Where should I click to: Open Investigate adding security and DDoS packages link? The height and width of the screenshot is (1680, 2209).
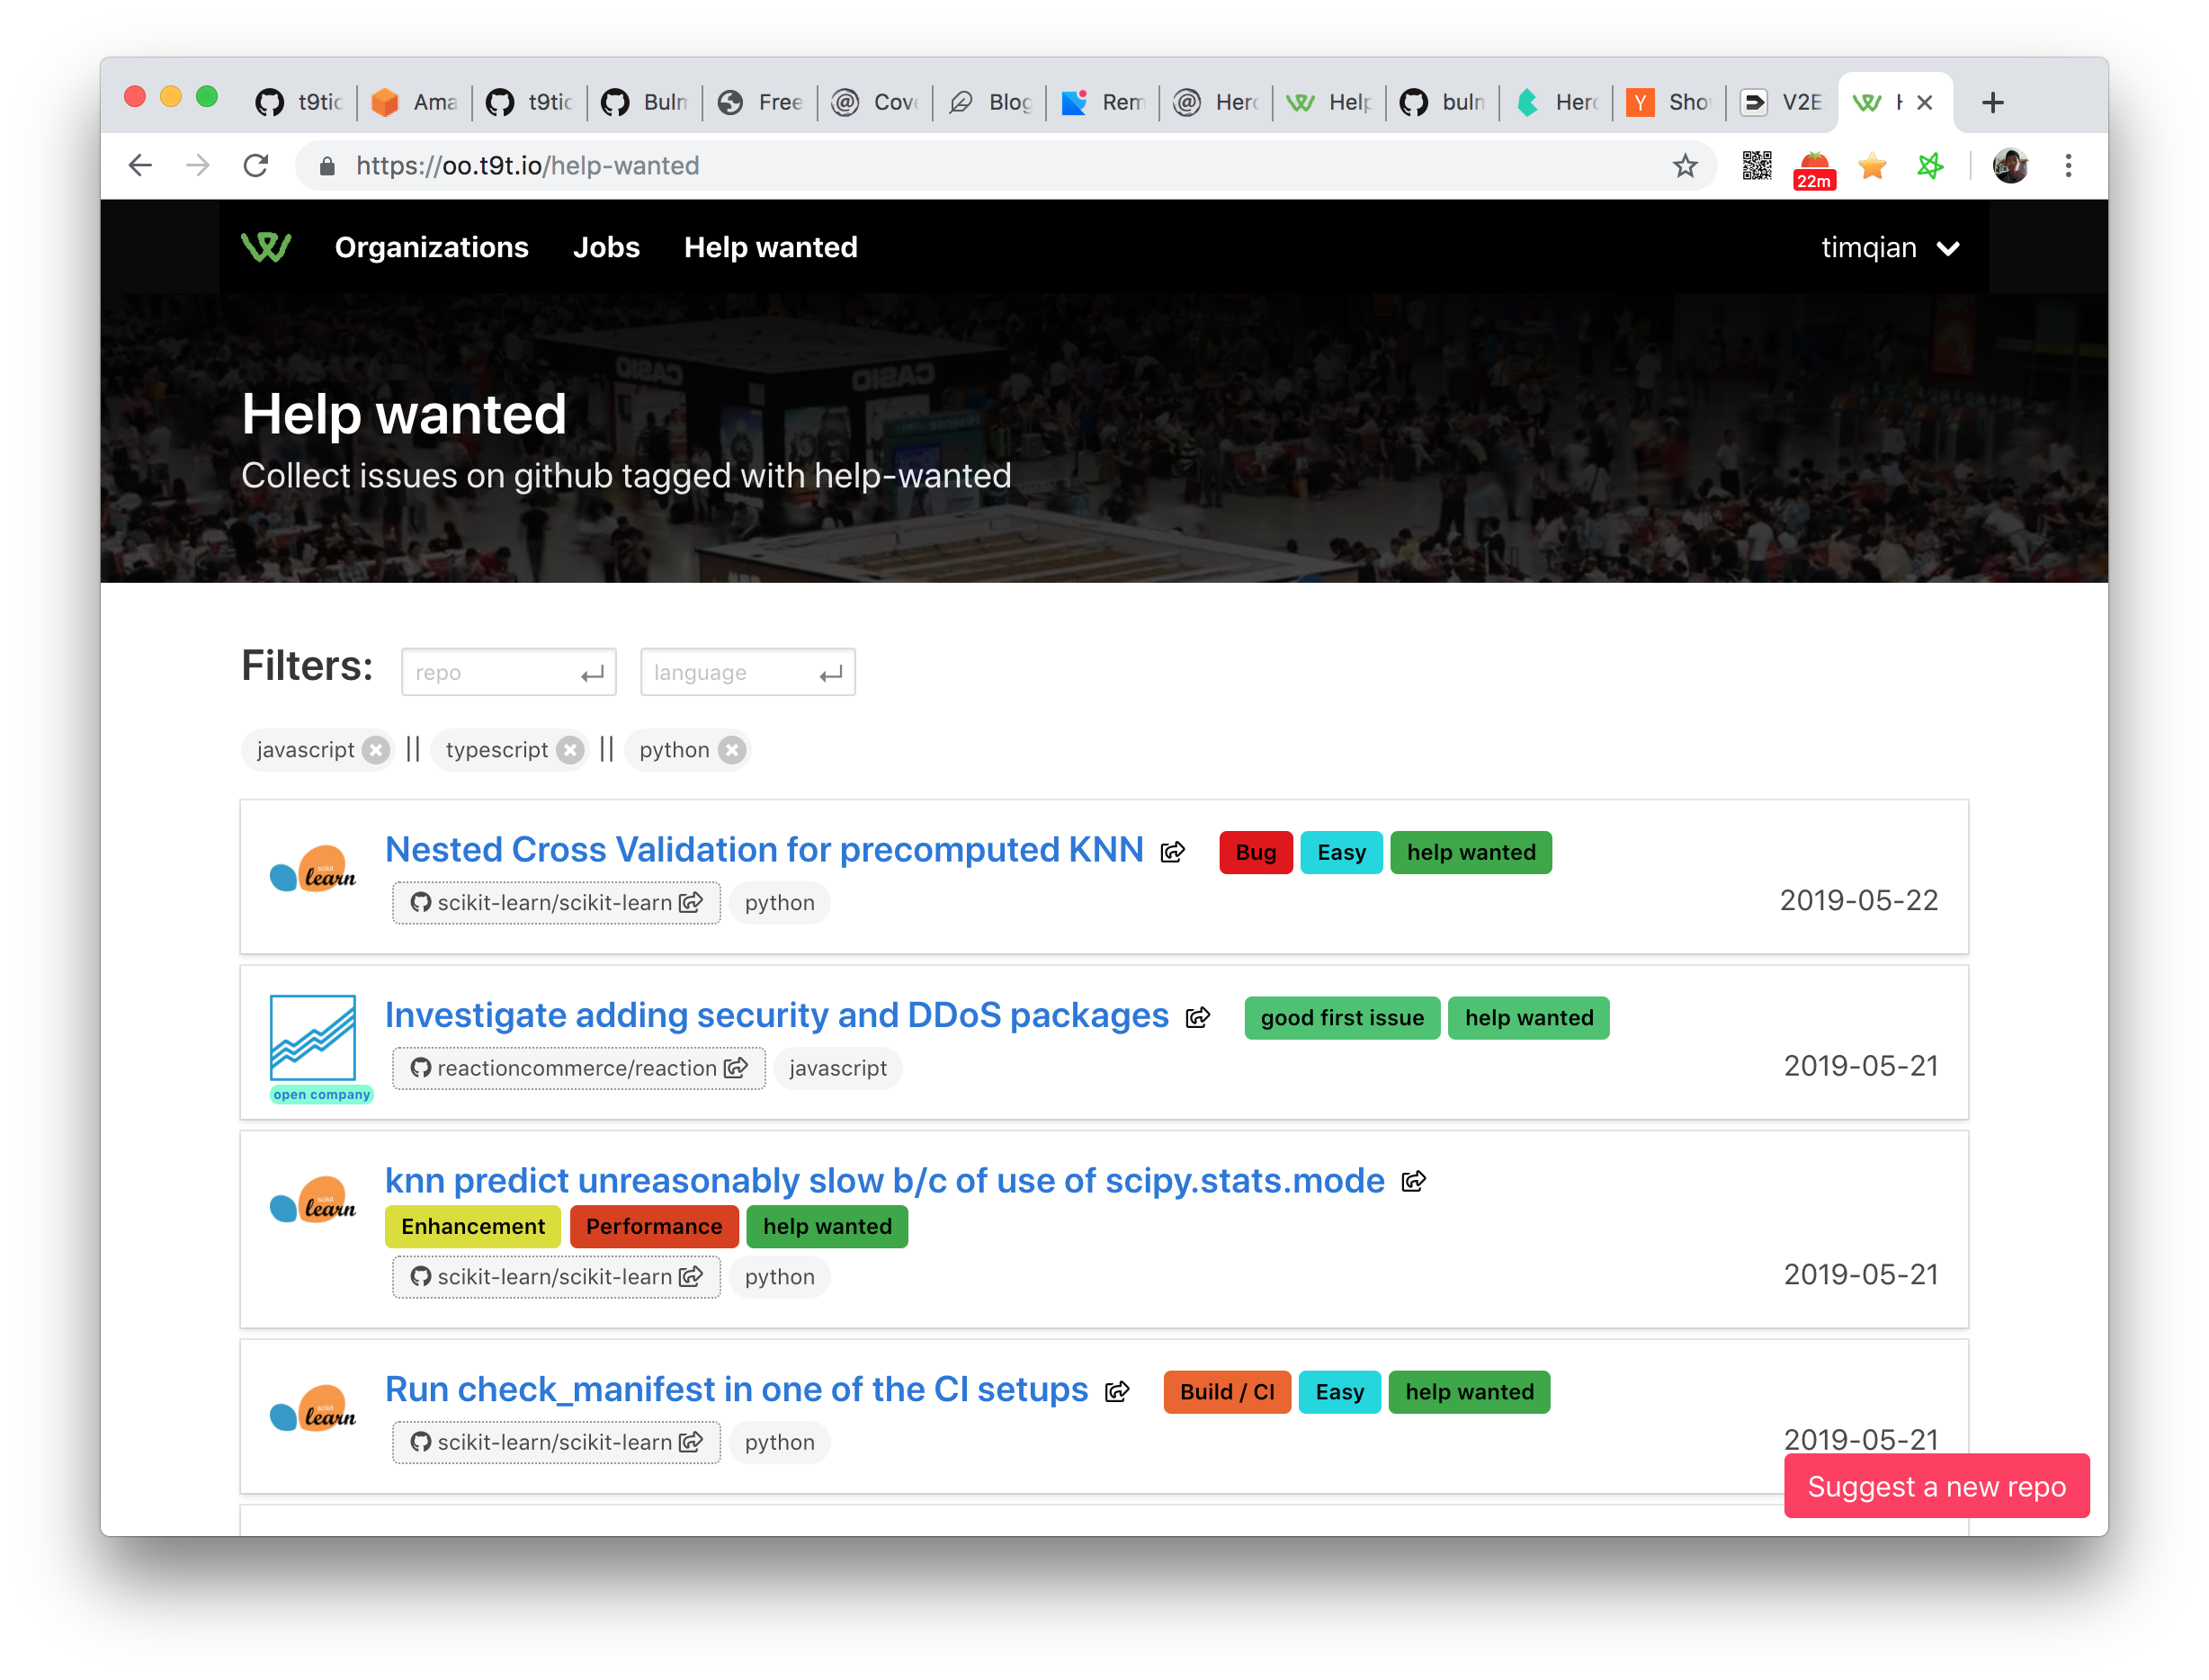click(776, 1016)
